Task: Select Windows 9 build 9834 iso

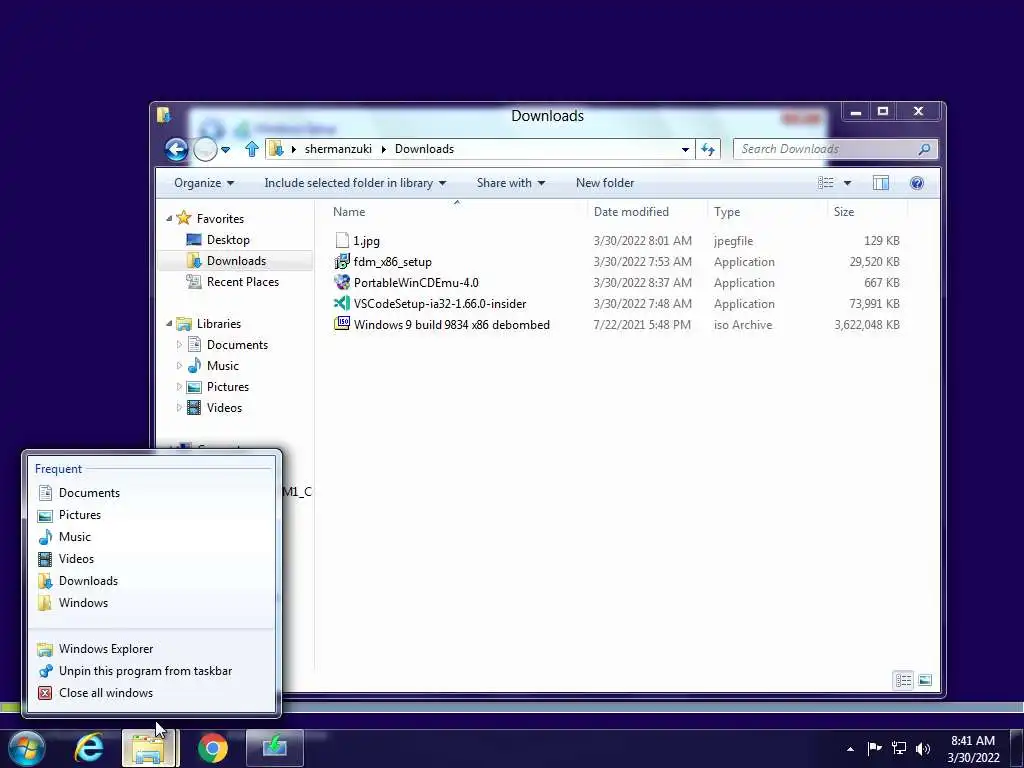Action: [451, 325]
